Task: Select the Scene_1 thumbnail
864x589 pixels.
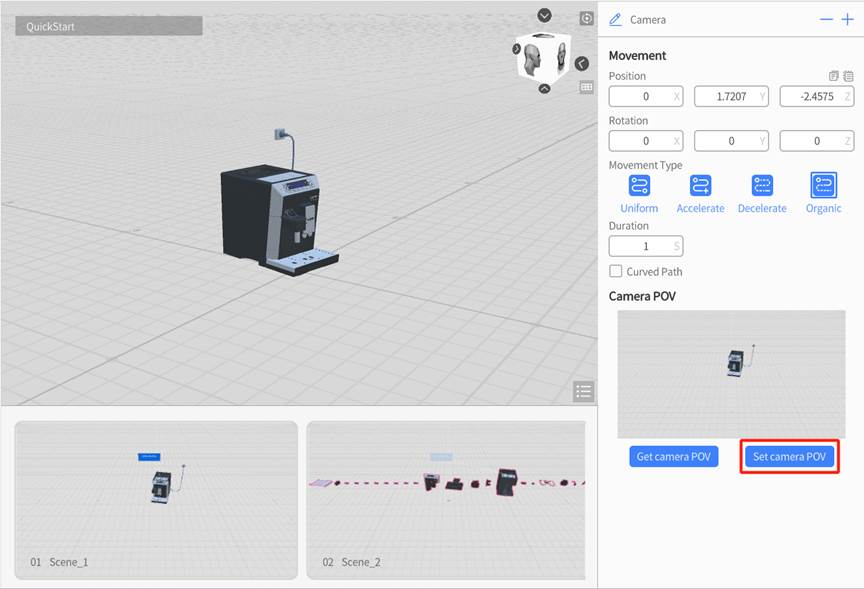Action: click(x=156, y=499)
